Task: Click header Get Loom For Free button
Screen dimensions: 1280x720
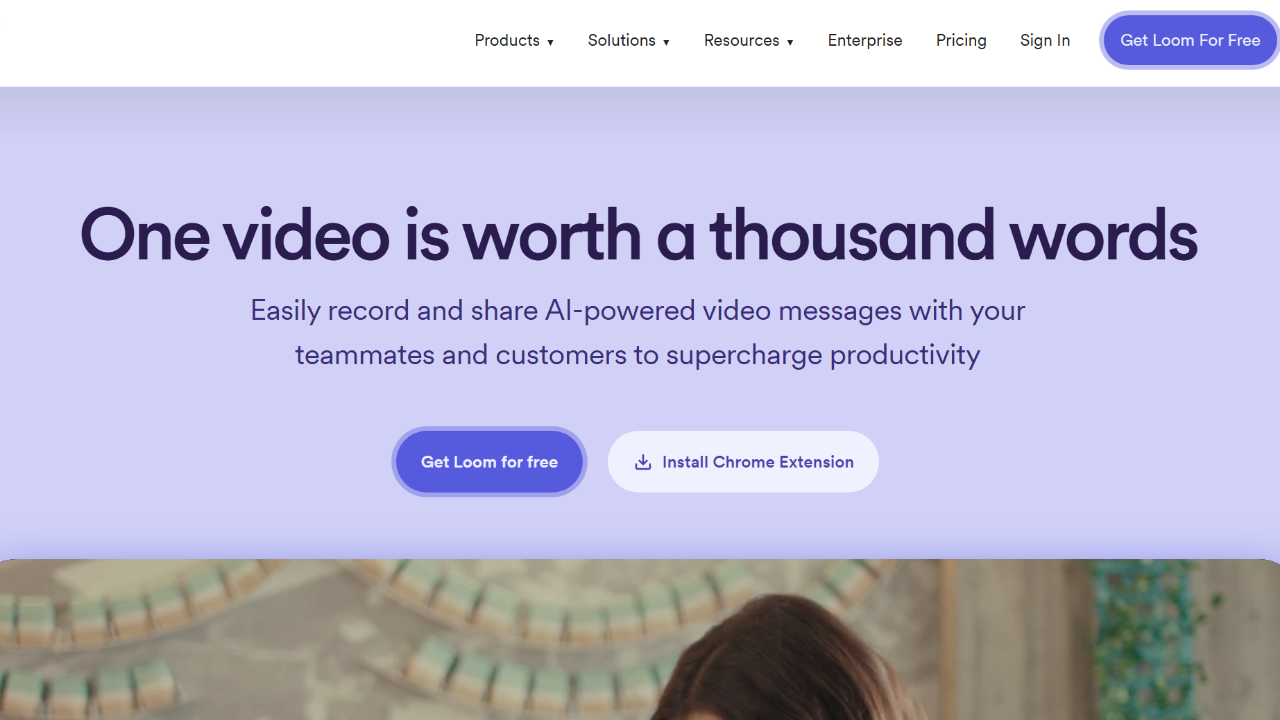Action: click(1190, 40)
